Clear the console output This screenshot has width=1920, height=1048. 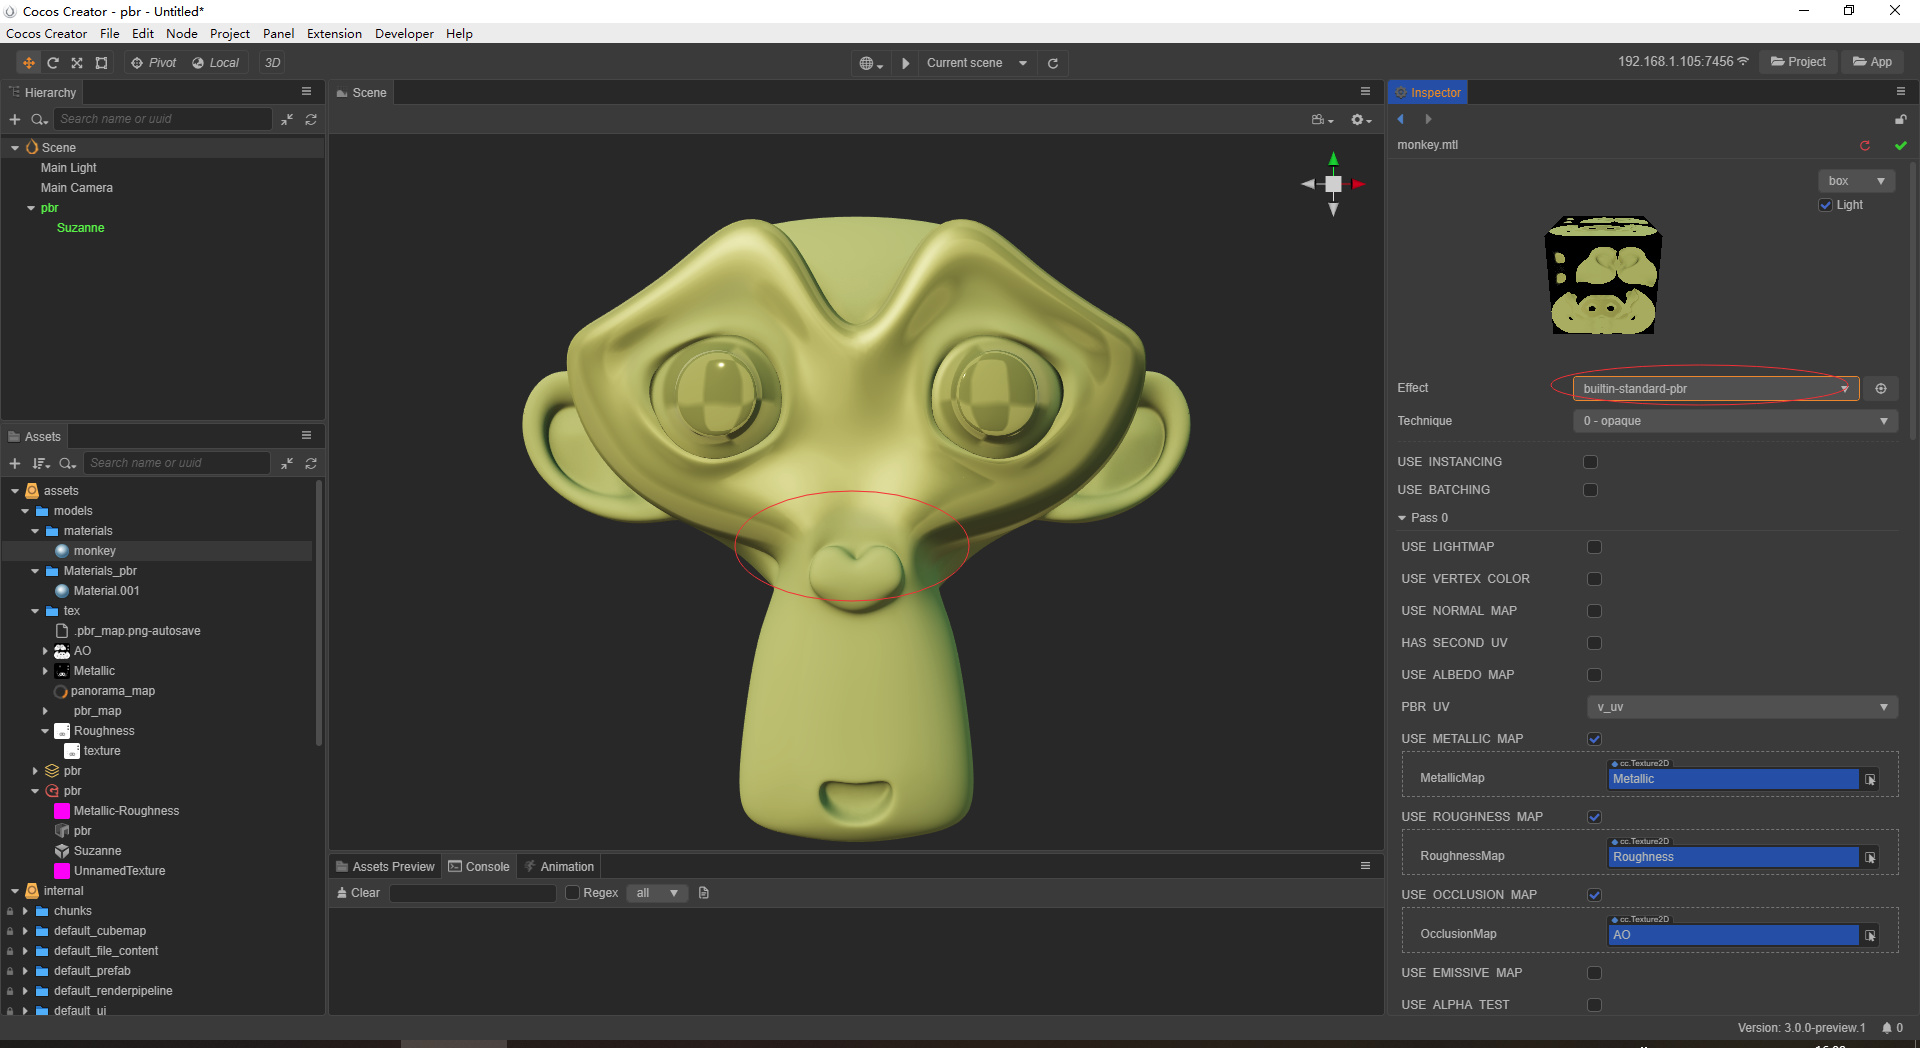pyautogui.click(x=359, y=893)
